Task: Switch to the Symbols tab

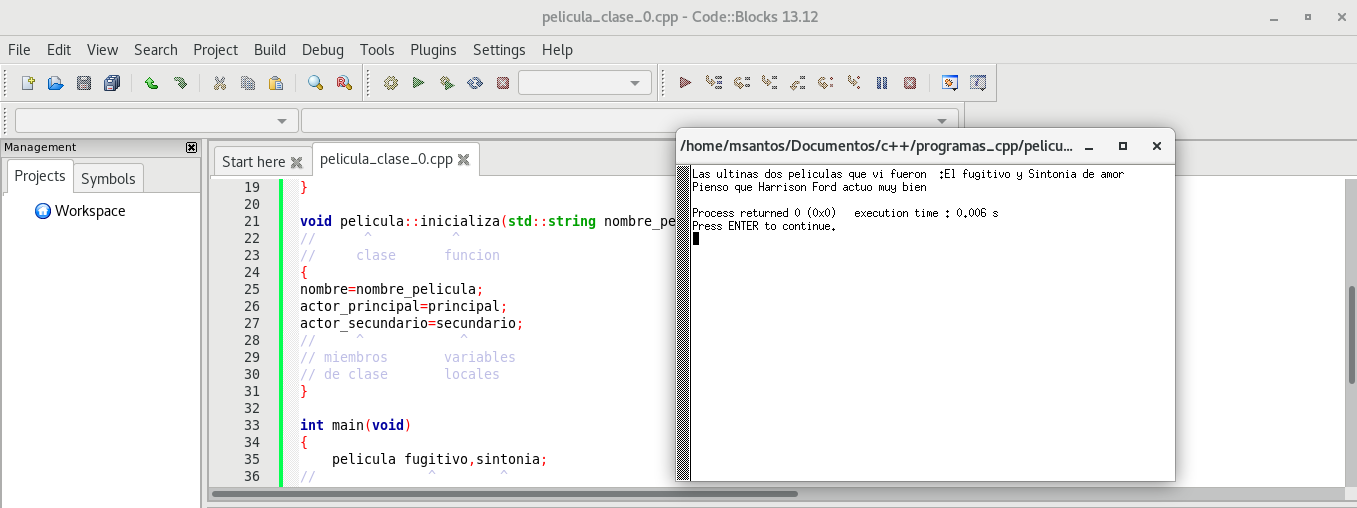Action: [108, 178]
